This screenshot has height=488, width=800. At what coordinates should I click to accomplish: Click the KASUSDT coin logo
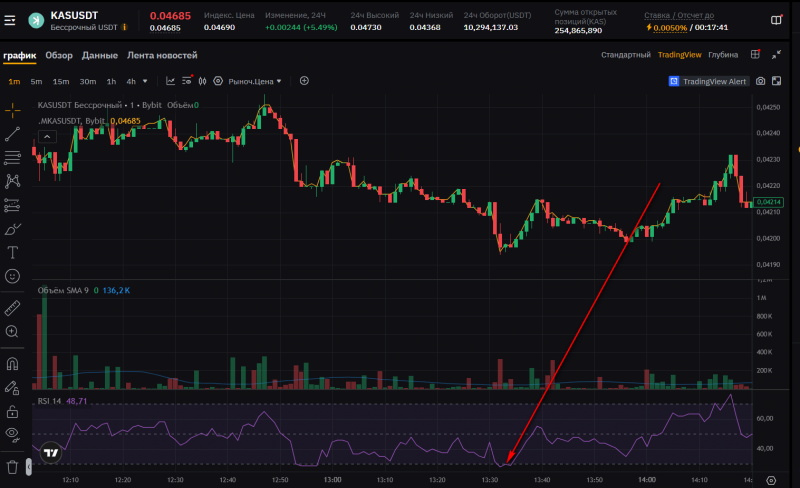click(x=36, y=20)
